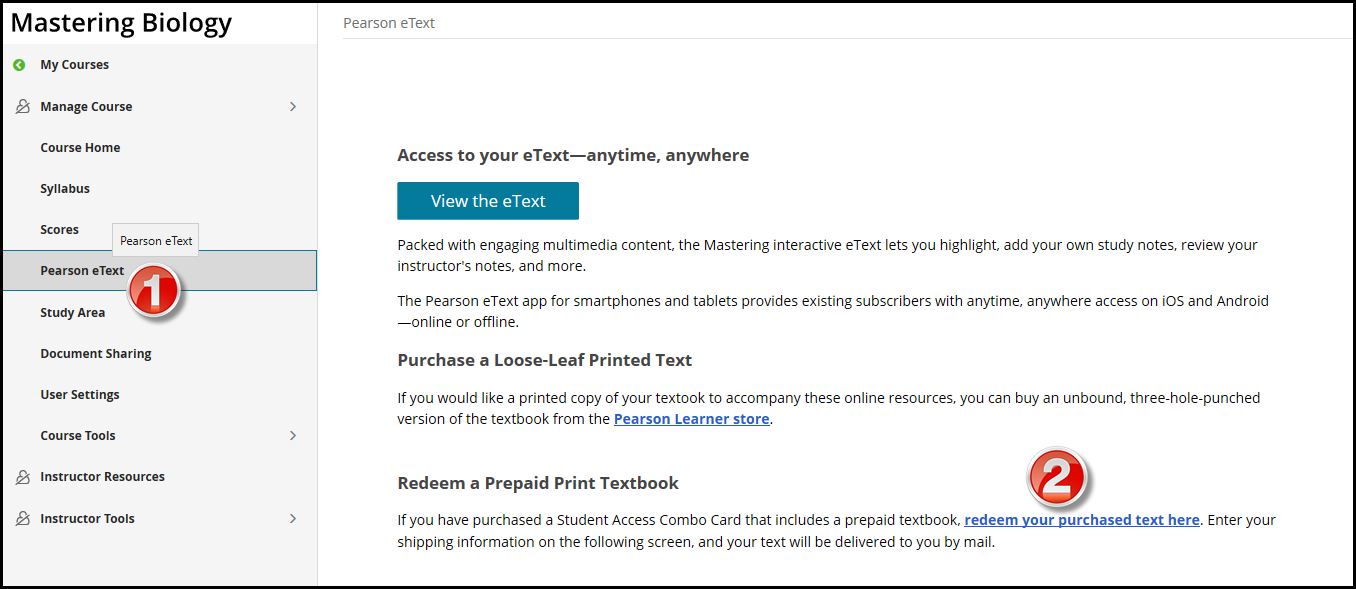Click the Instructor Tools icon
Viewport: 1356px width, 589px height.
[23, 518]
